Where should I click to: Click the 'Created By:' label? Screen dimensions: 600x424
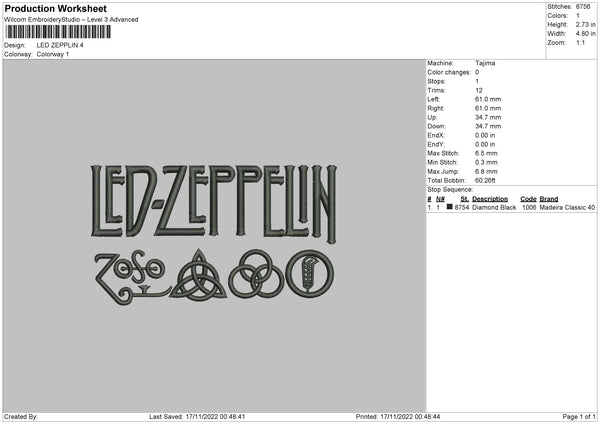click(21, 417)
